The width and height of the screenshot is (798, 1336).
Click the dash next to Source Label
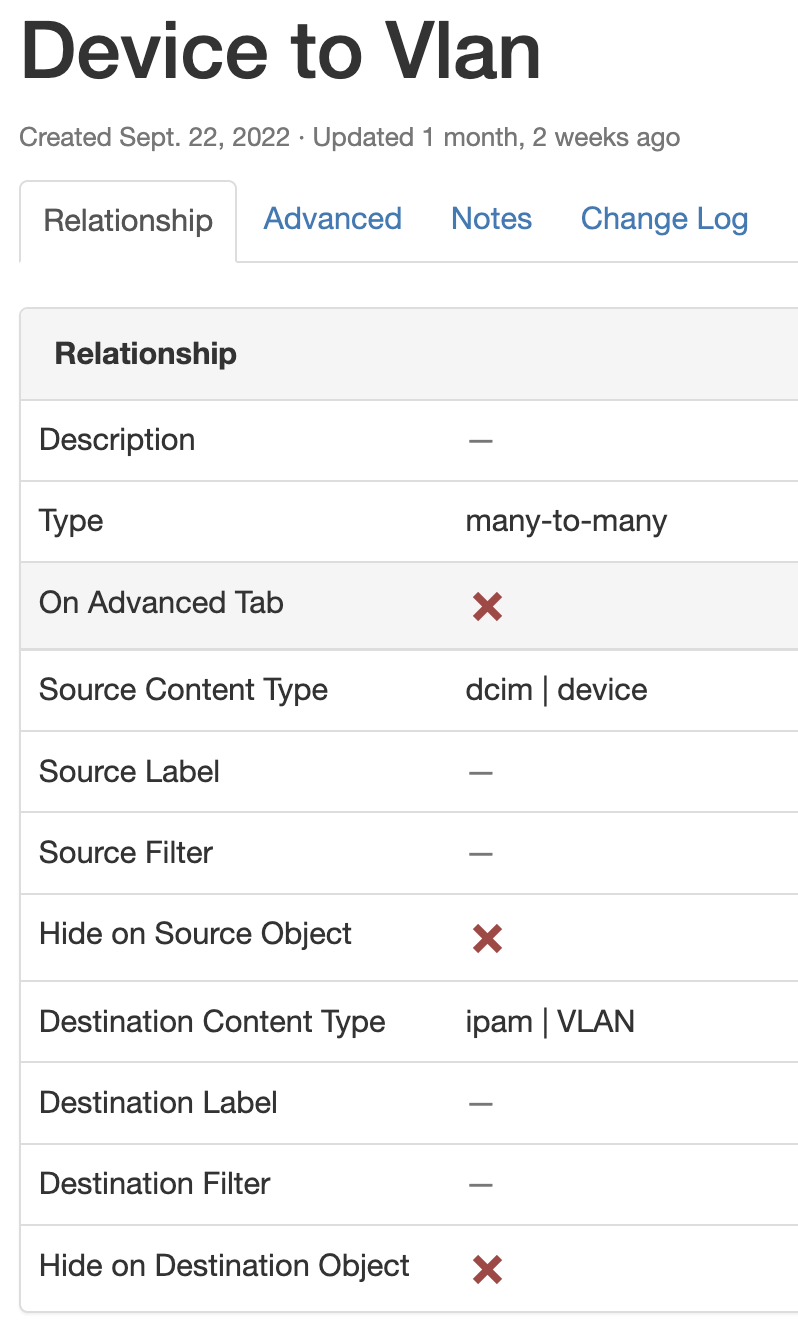(481, 772)
